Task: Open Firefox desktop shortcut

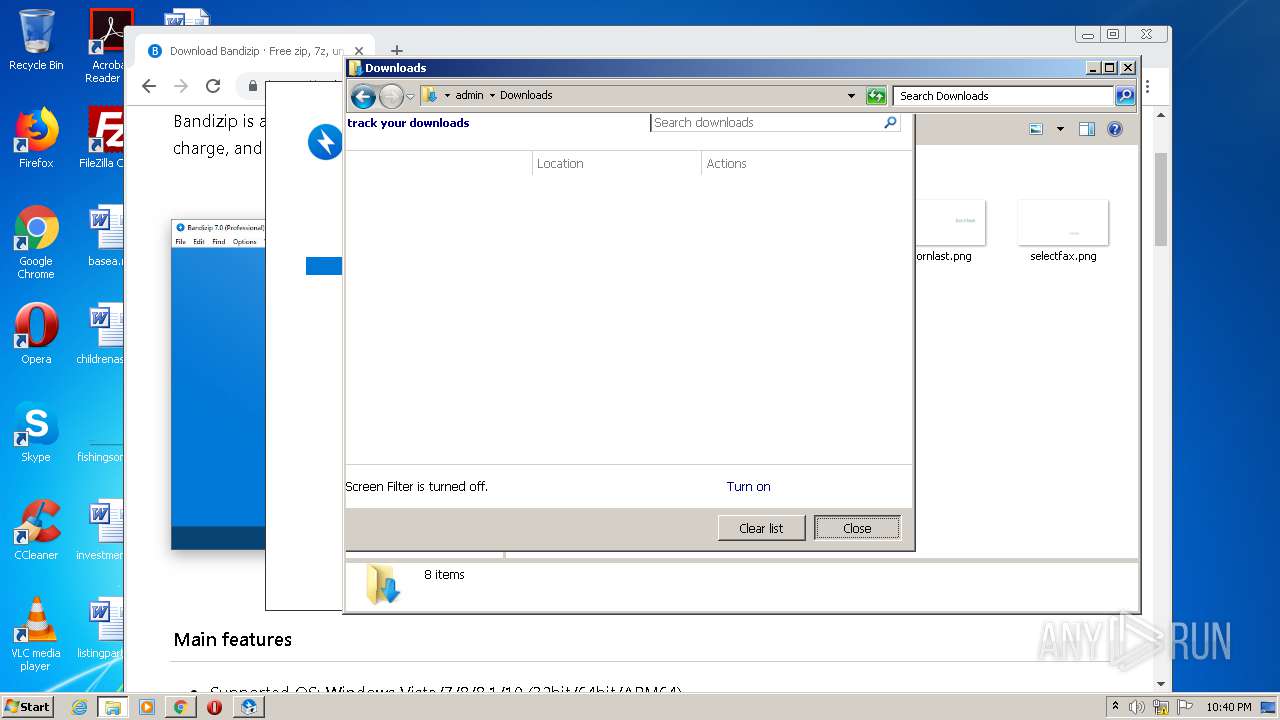Action: 36,138
